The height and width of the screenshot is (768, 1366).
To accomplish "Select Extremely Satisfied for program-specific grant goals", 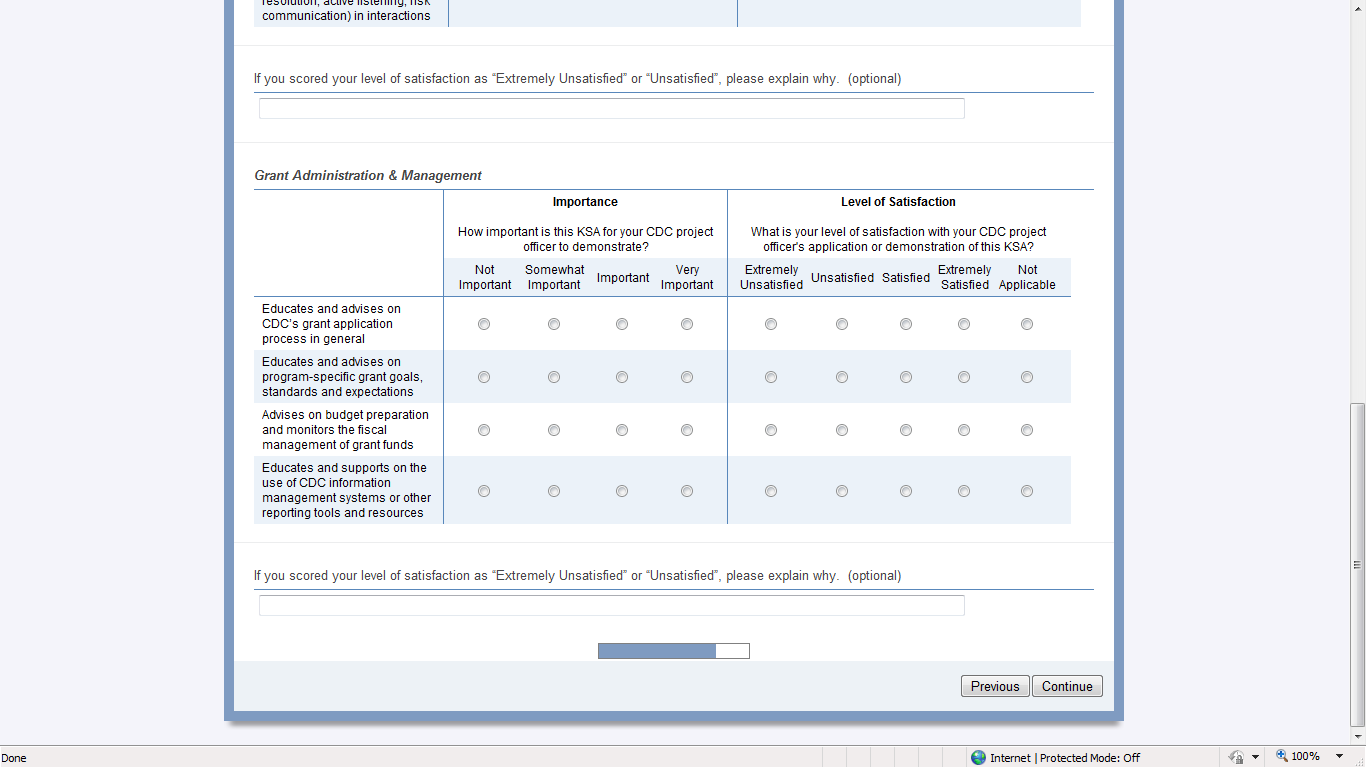I will pyautogui.click(x=964, y=377).
